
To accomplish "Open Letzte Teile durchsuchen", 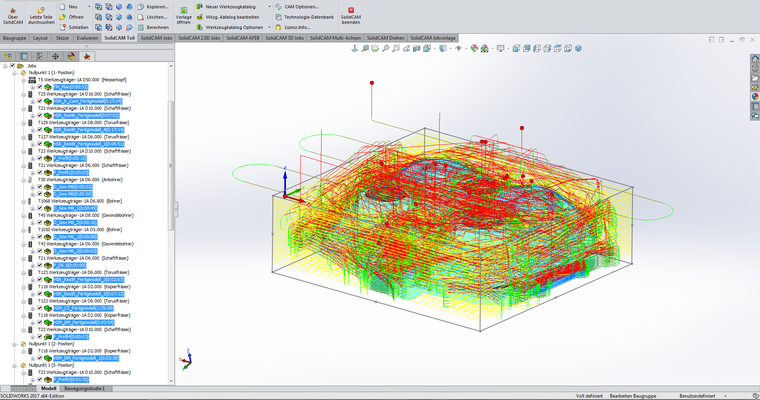I will pyautogui.click(x=41, y=16).
